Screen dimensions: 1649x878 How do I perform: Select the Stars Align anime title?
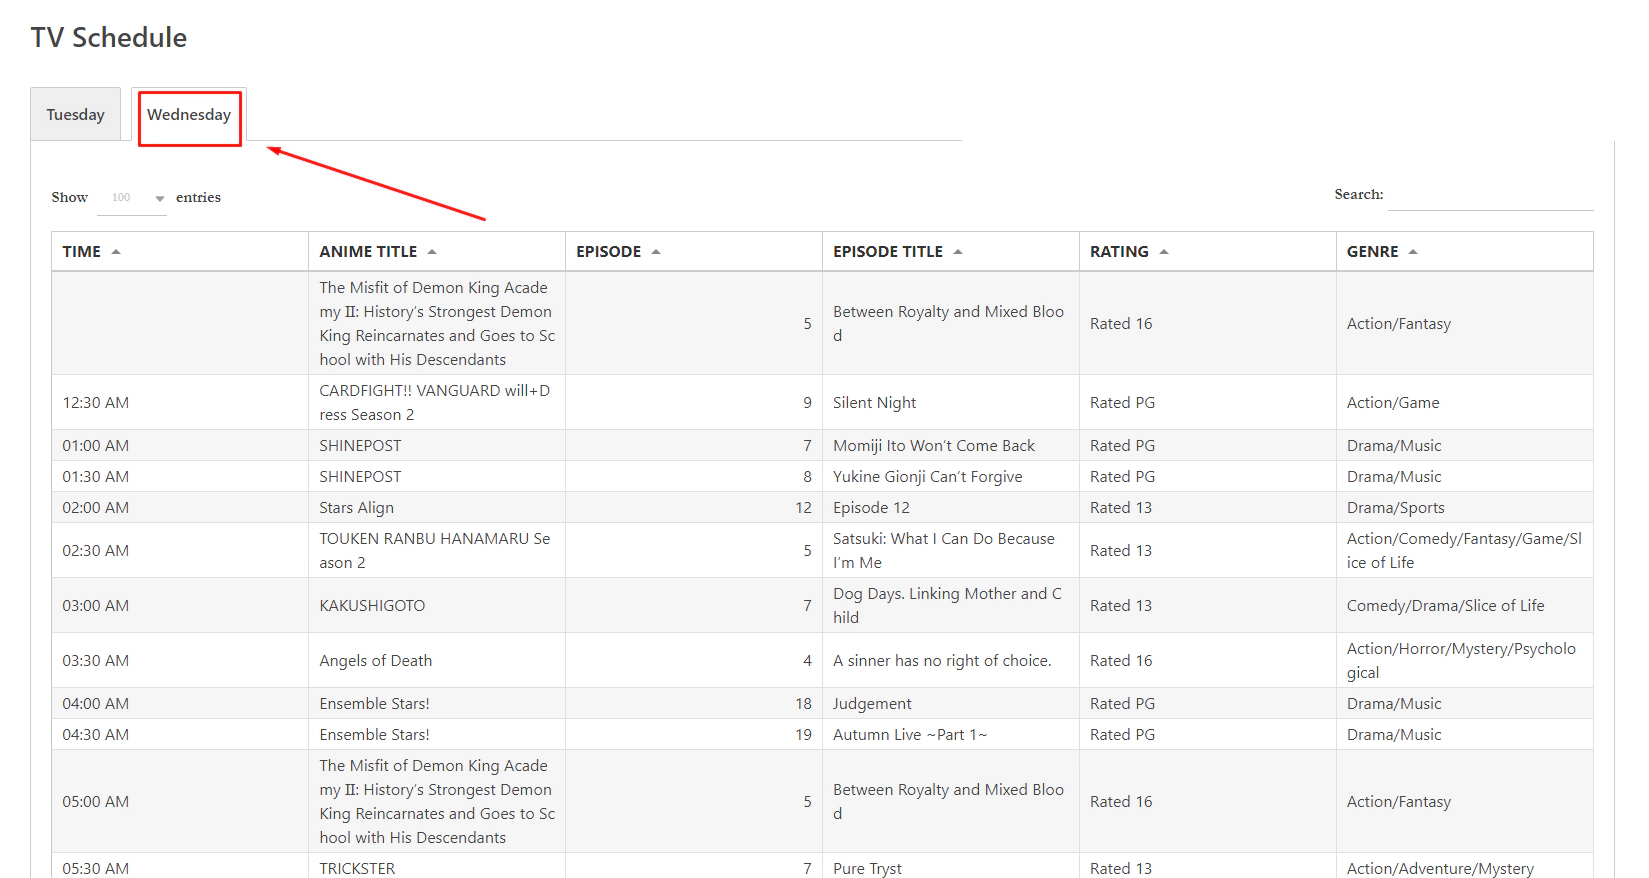tap(357, 508)
